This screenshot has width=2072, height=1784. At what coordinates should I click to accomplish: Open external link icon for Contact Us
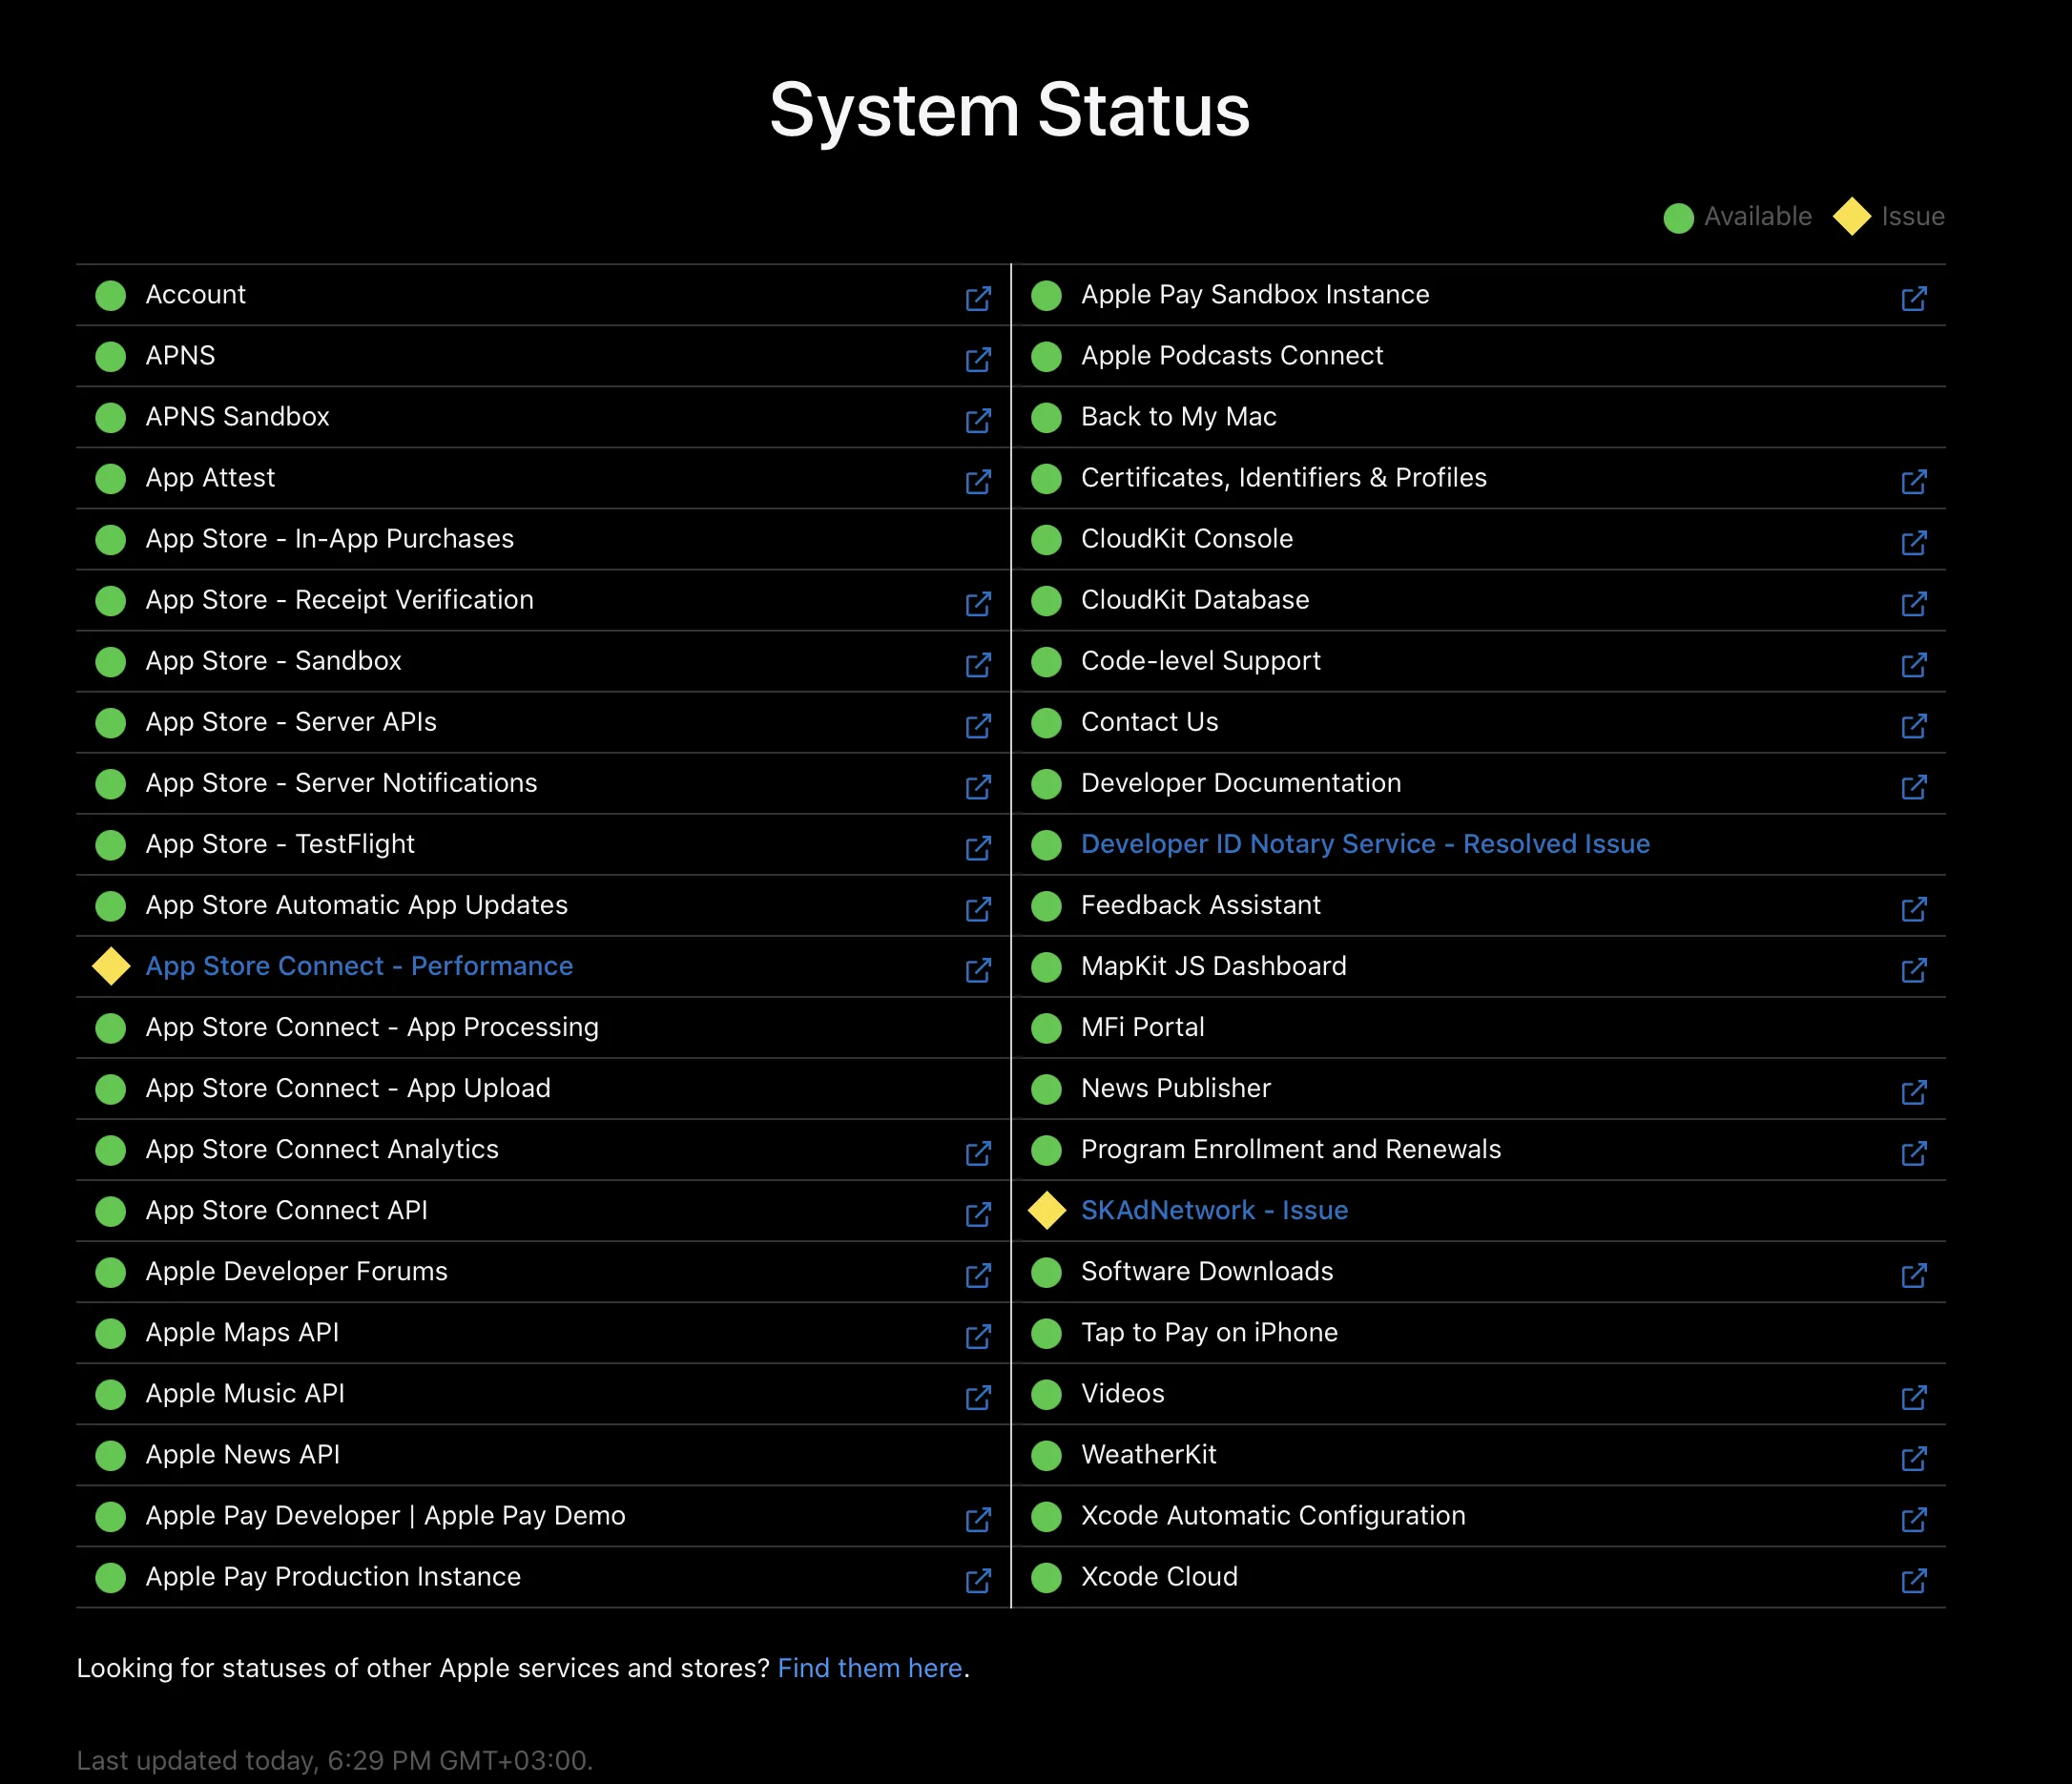pyautogui.click(x=1913, y=725)
